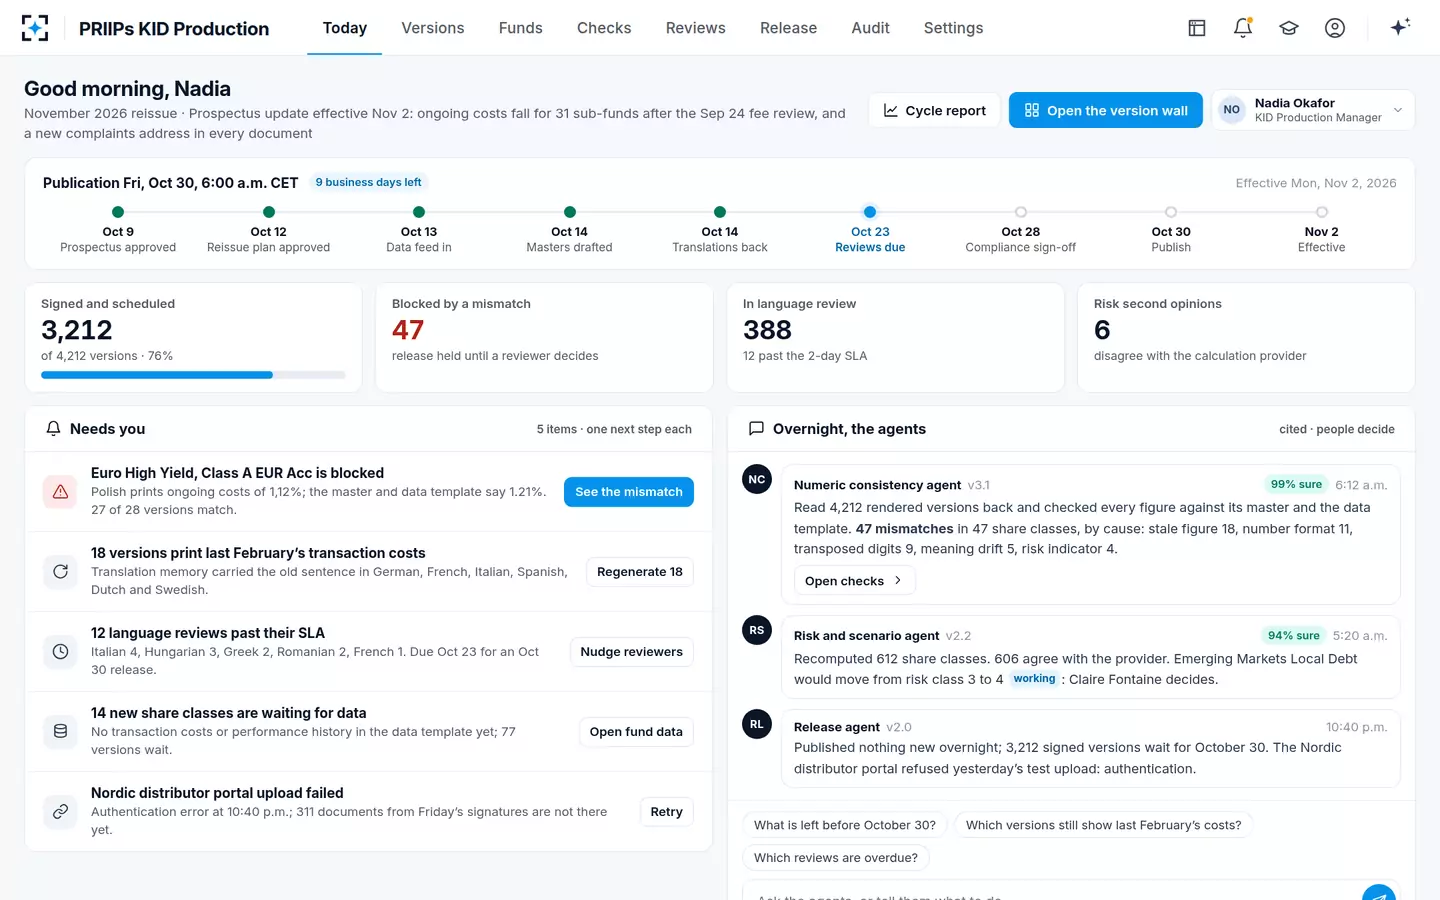Open the graduation cap learning icon
The height and width of the screenshot is (900, 1440).
pos(1289,28)
